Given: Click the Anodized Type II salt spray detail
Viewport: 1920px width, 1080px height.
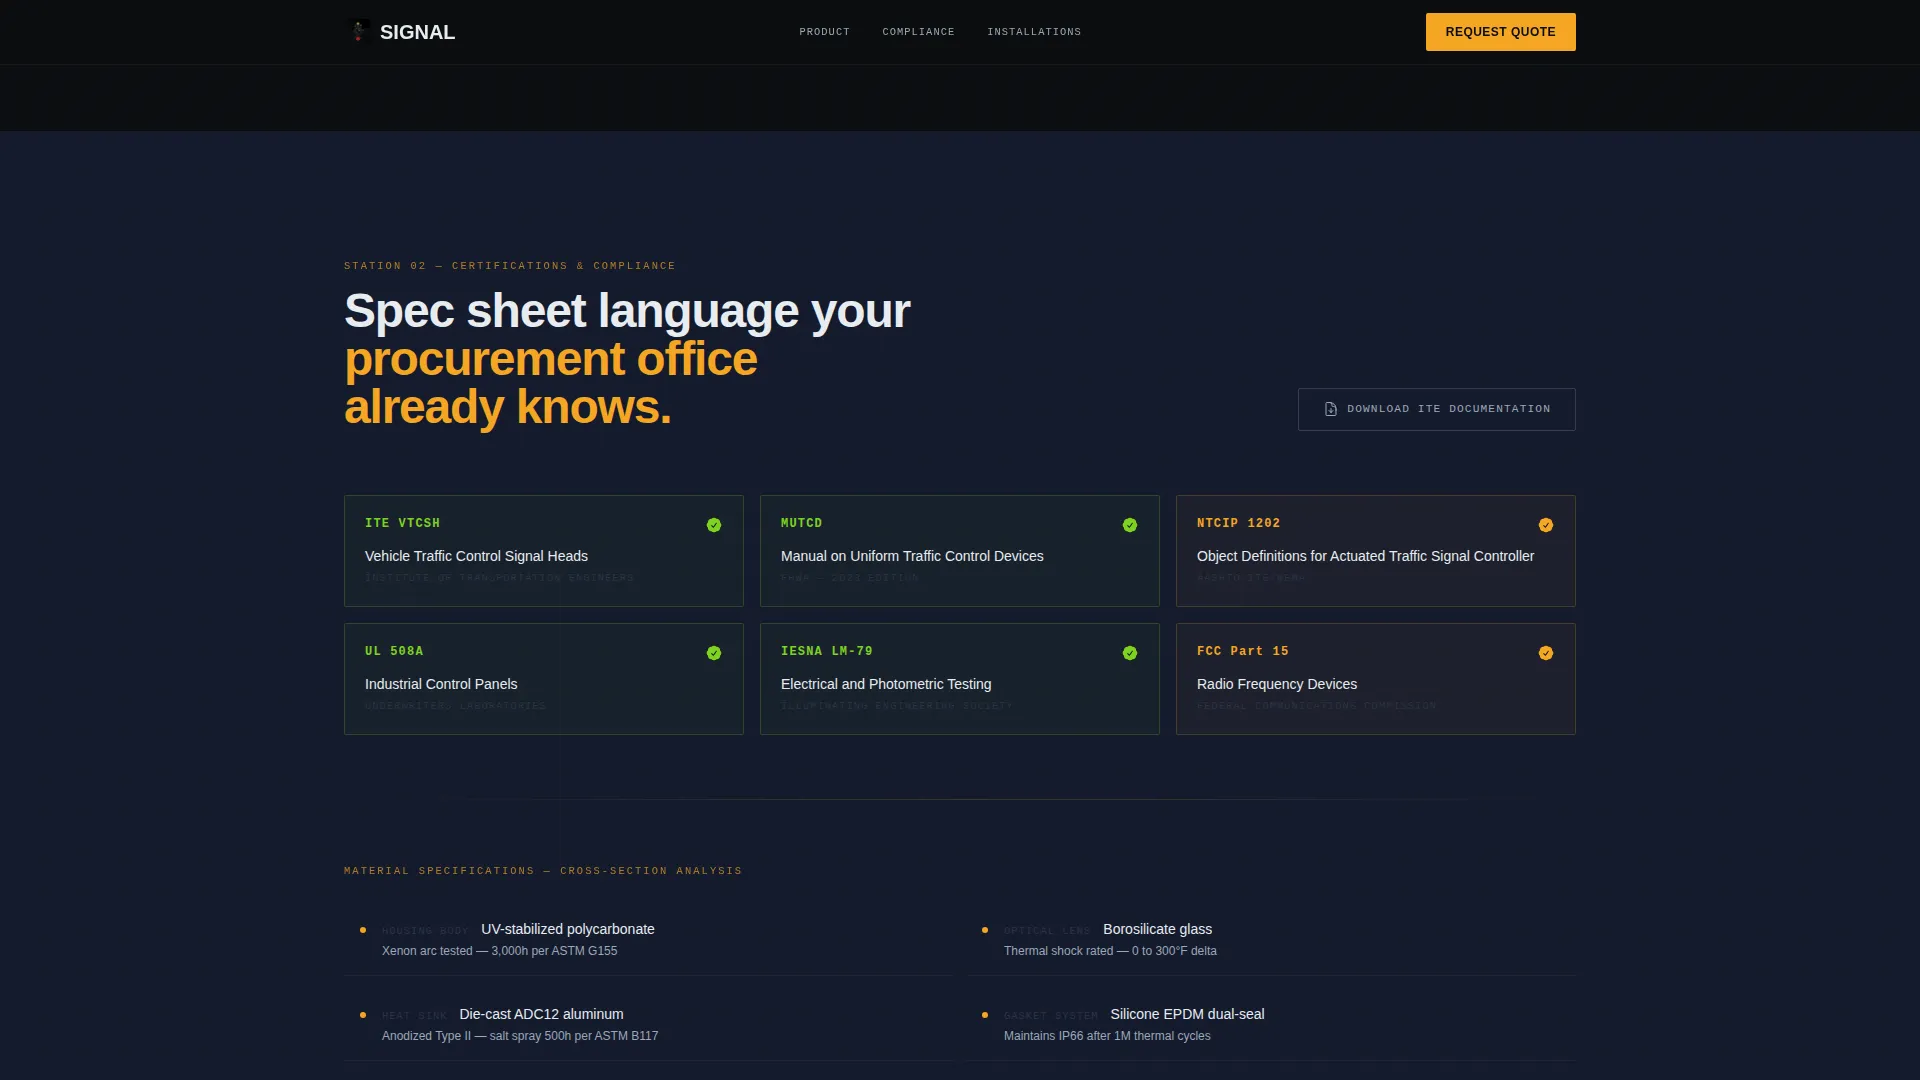Looking at the screenshot, I should pos(520,1036).
